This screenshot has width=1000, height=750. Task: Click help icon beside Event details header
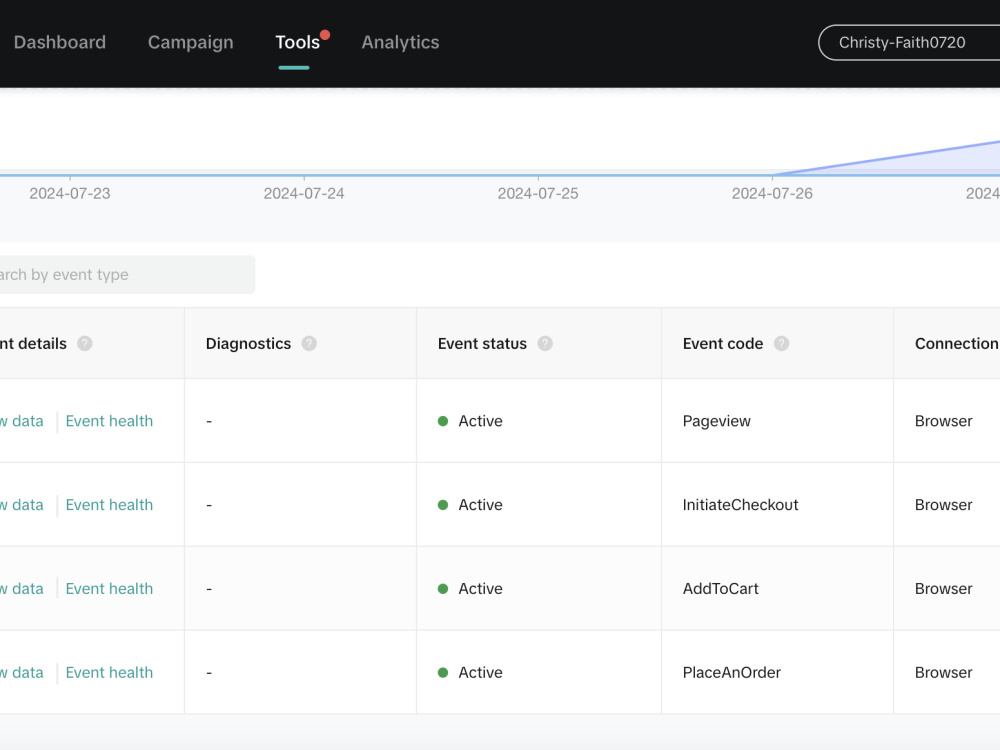click(85, 344)
